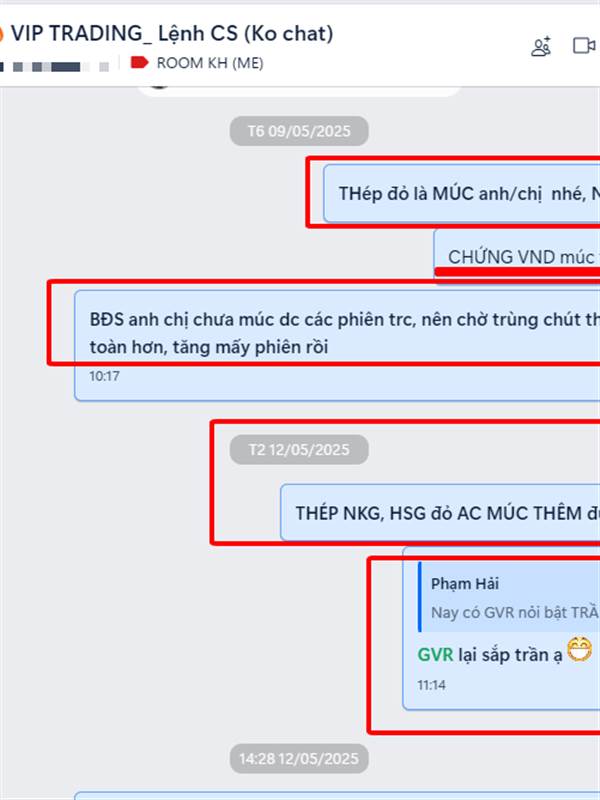
Task: Select the 'THép đỏ là MÚC' message
Action: point(462,193)
